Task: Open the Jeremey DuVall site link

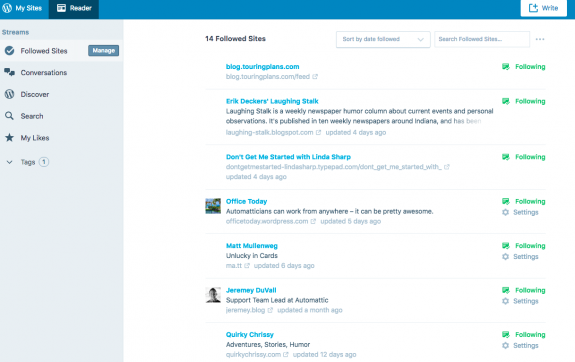Action: click(251, 290)
